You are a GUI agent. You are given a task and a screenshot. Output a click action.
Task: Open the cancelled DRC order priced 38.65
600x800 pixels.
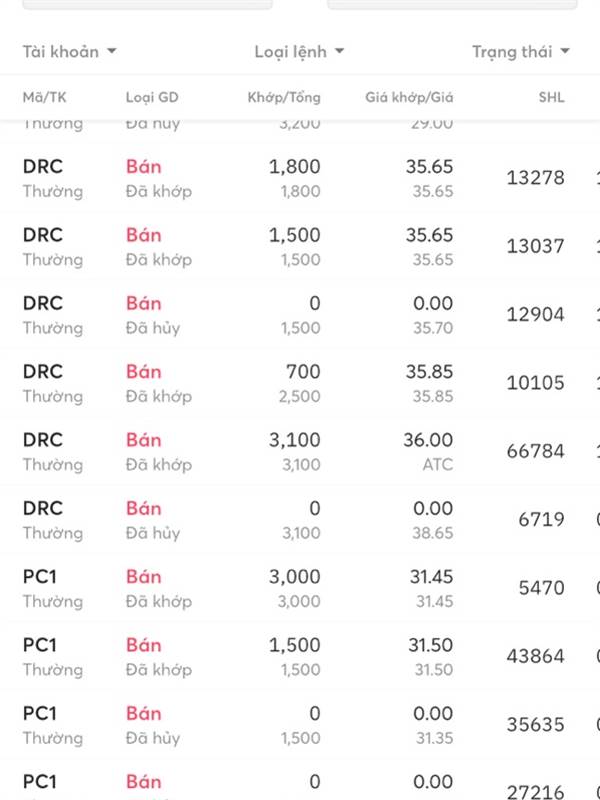coord(300,520)
